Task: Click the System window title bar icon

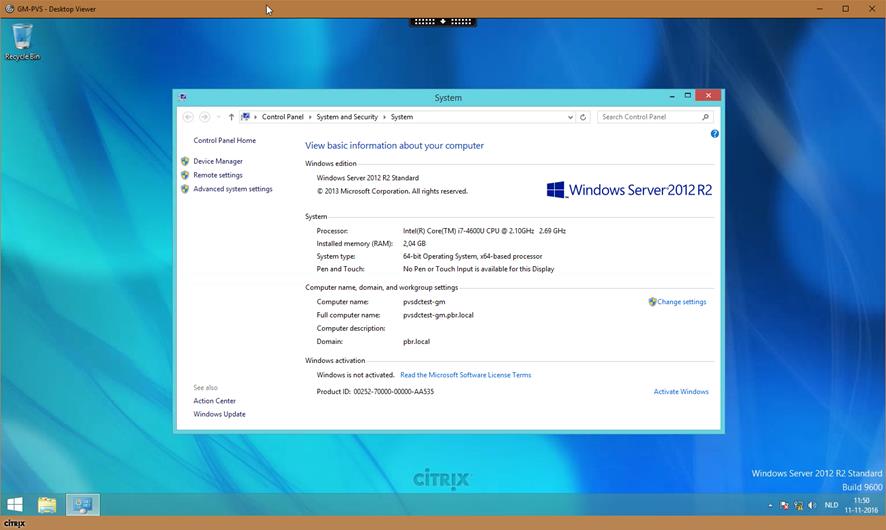Action: [183, 97]
